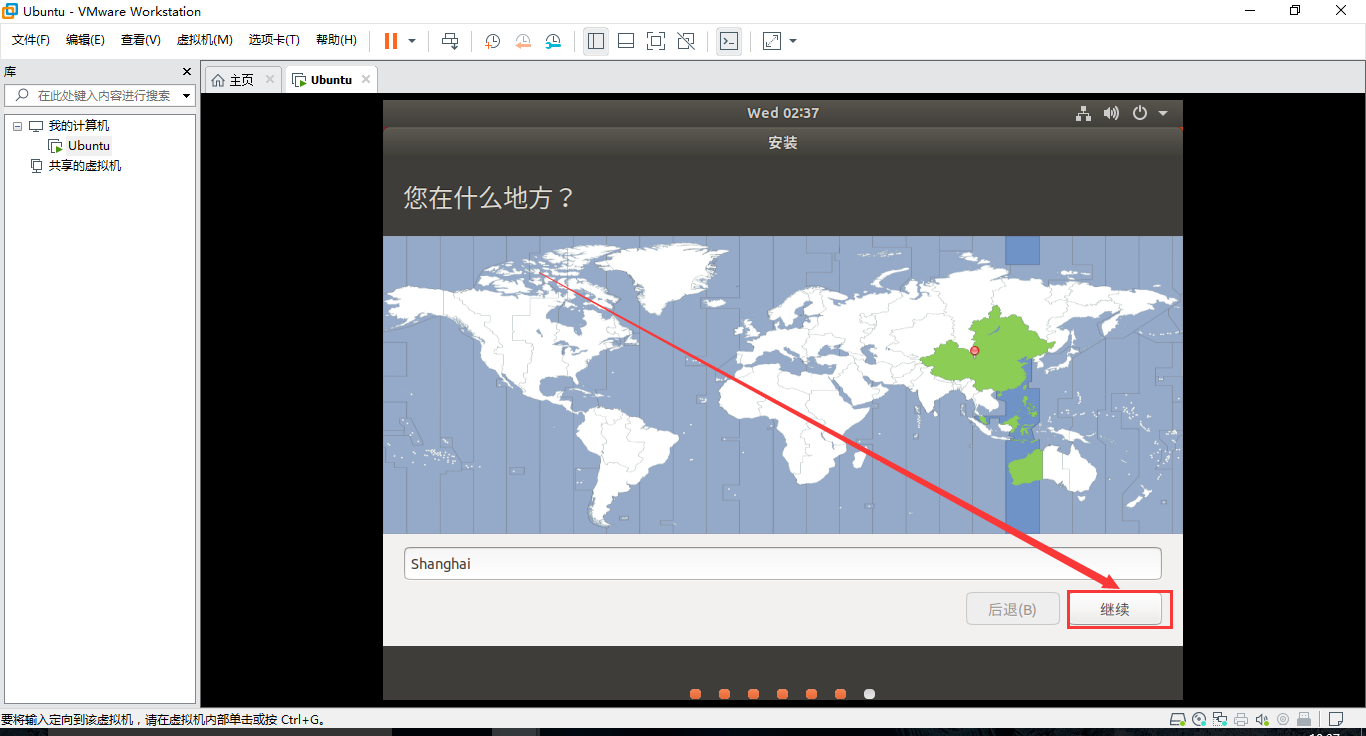The image size is (1366, 736).
Task: Open the 帮助(H) menu
Action: click(x=336, y=40)
